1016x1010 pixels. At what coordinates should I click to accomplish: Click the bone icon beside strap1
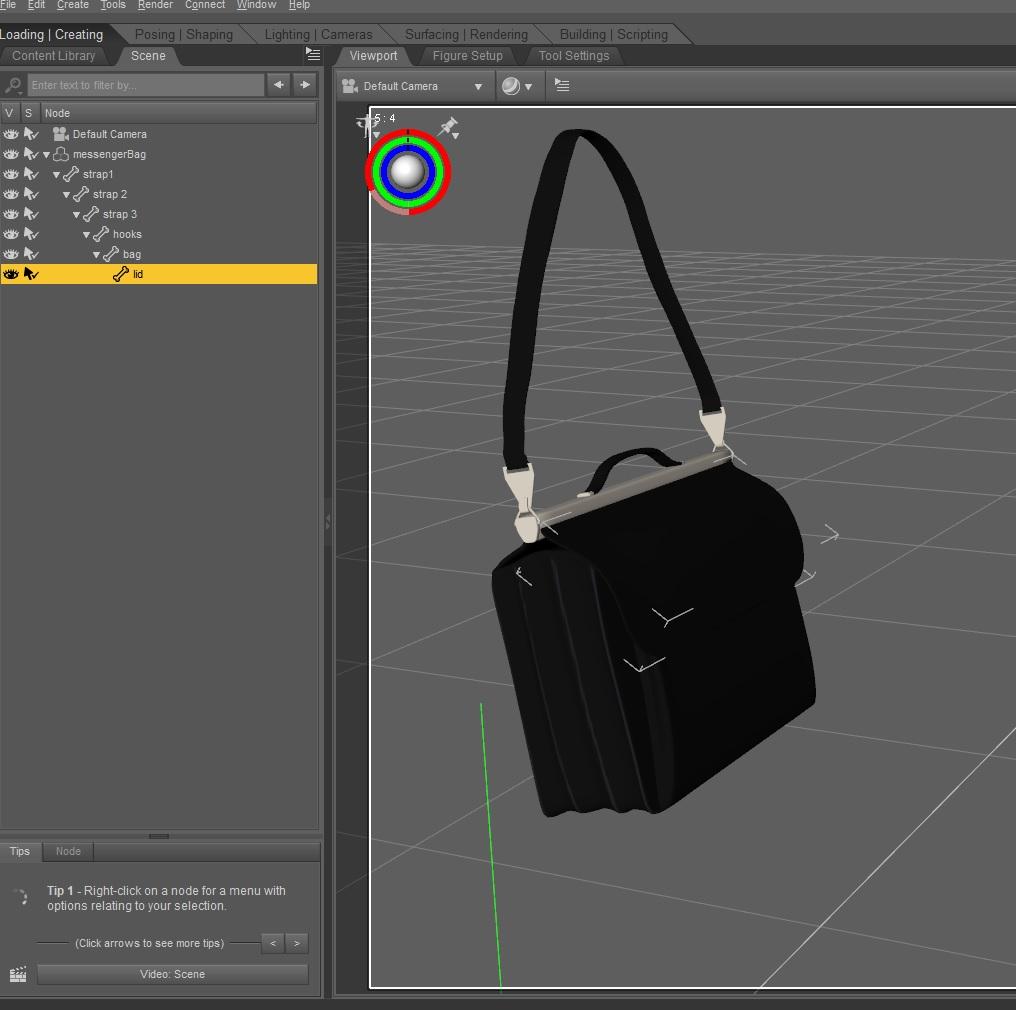click(71, 174)
